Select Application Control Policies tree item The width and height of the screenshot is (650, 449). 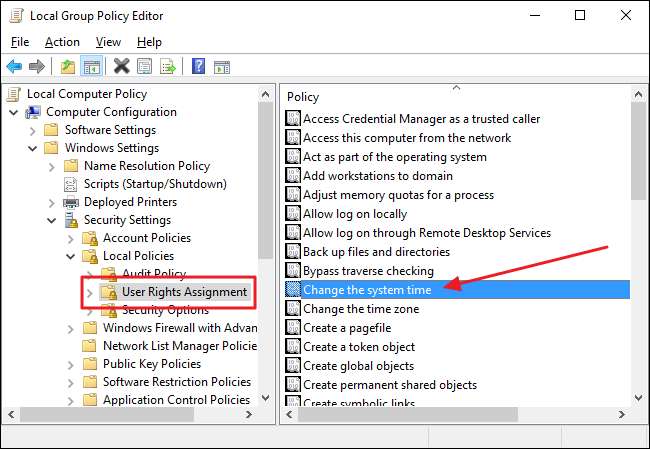176,400
